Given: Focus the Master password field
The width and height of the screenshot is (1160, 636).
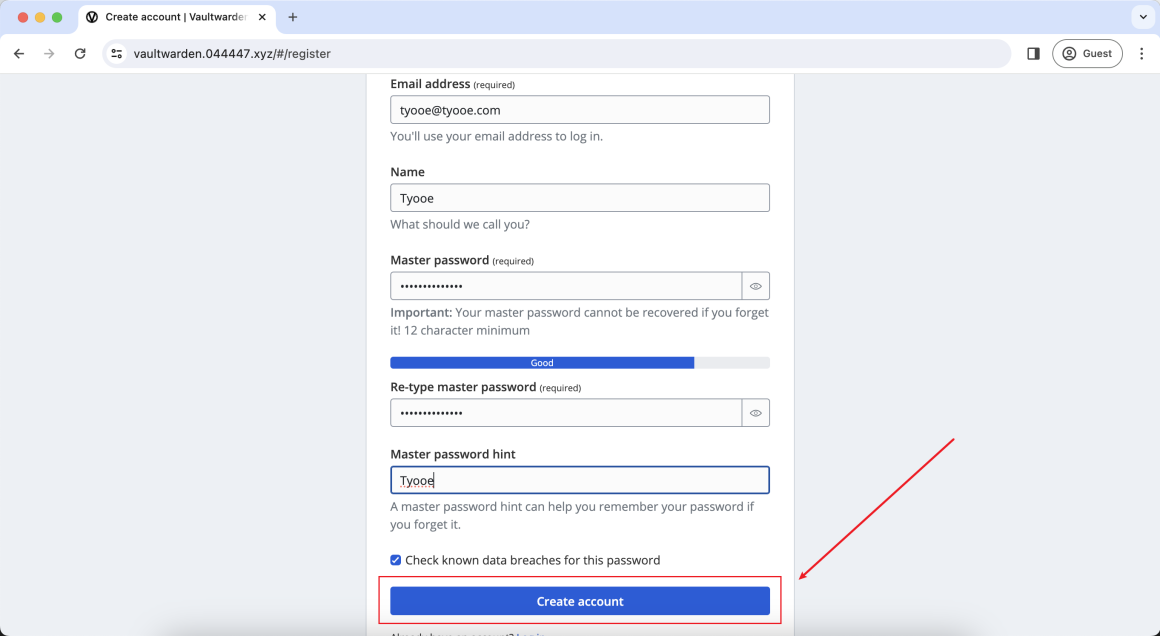Looking at the screenshot, I should 565,286.
